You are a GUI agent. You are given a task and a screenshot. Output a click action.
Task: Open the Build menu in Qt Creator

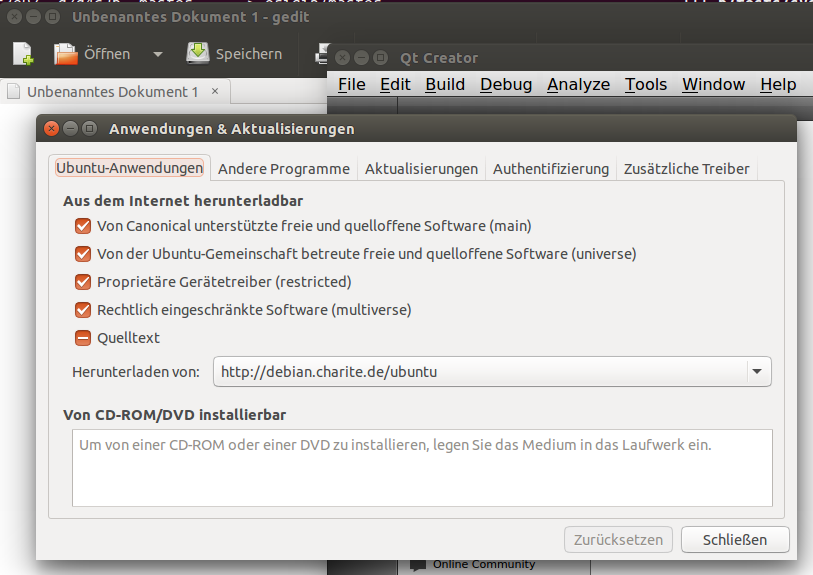[x=444, y=84]
